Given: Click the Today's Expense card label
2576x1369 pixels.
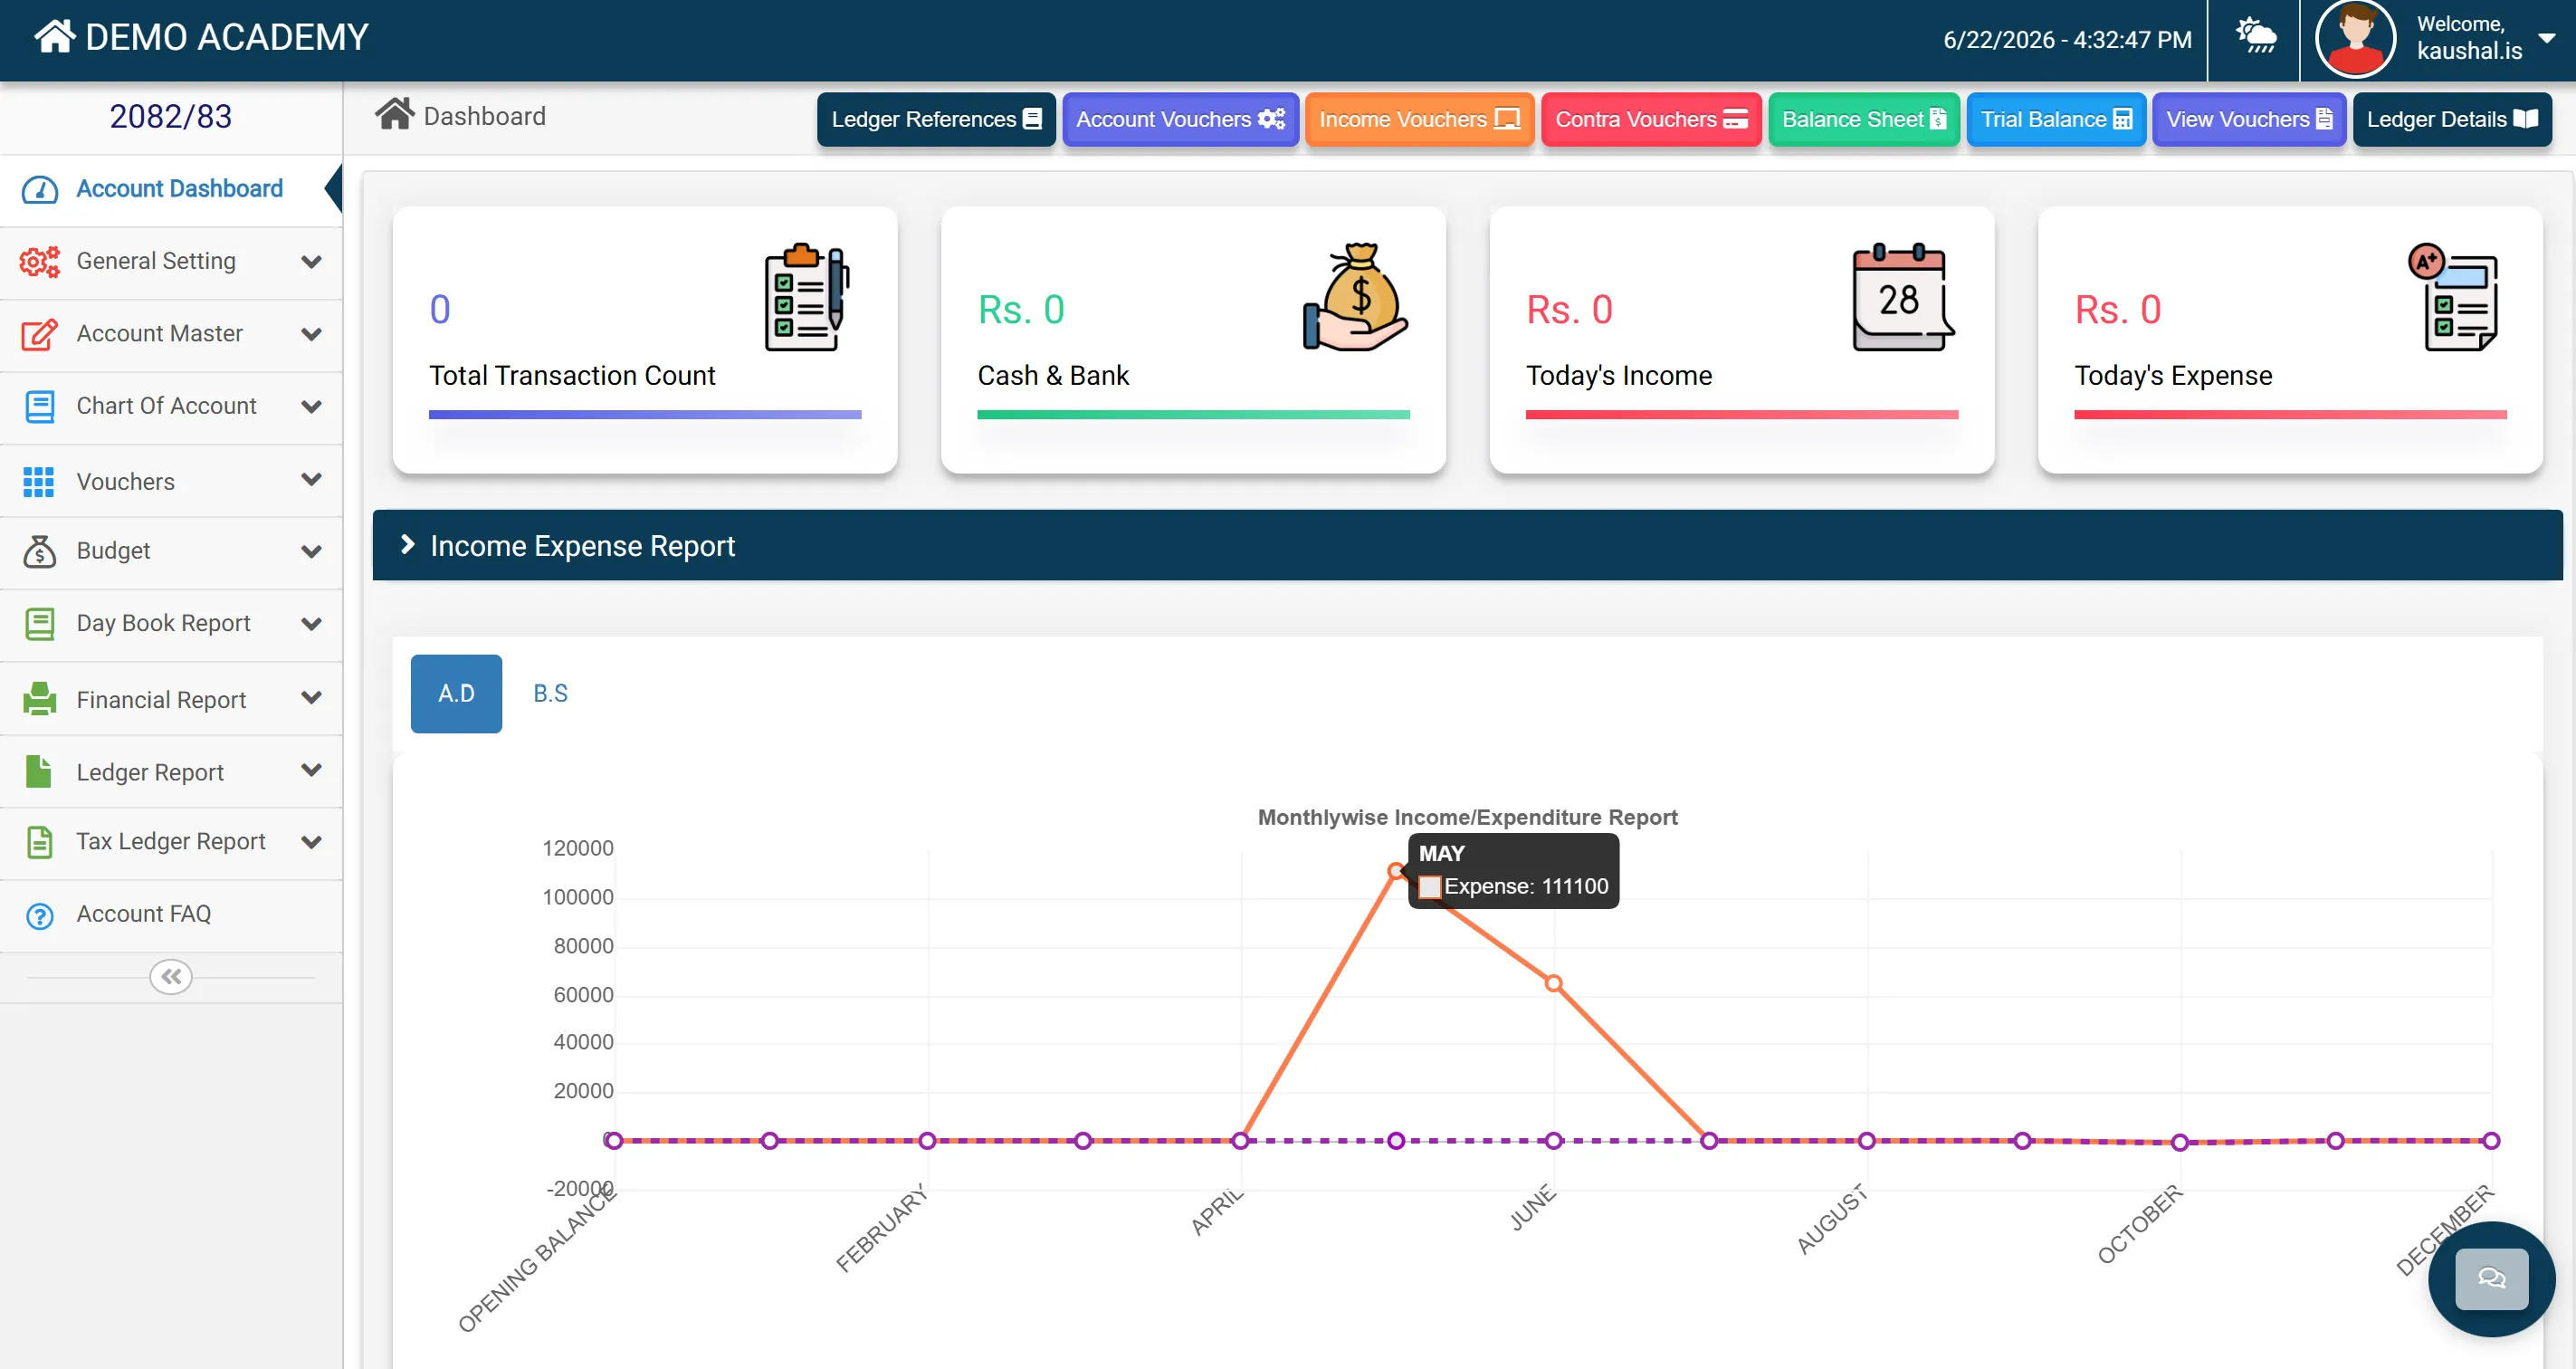Looking at the screenshot, I should [2173, 376].
